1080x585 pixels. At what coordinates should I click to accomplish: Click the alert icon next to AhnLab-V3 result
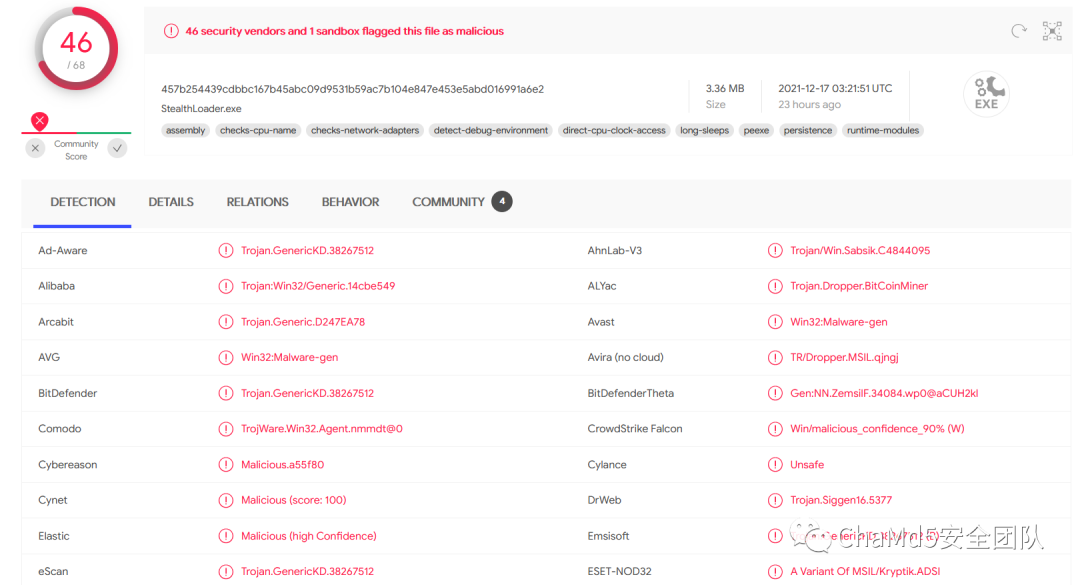775,251
